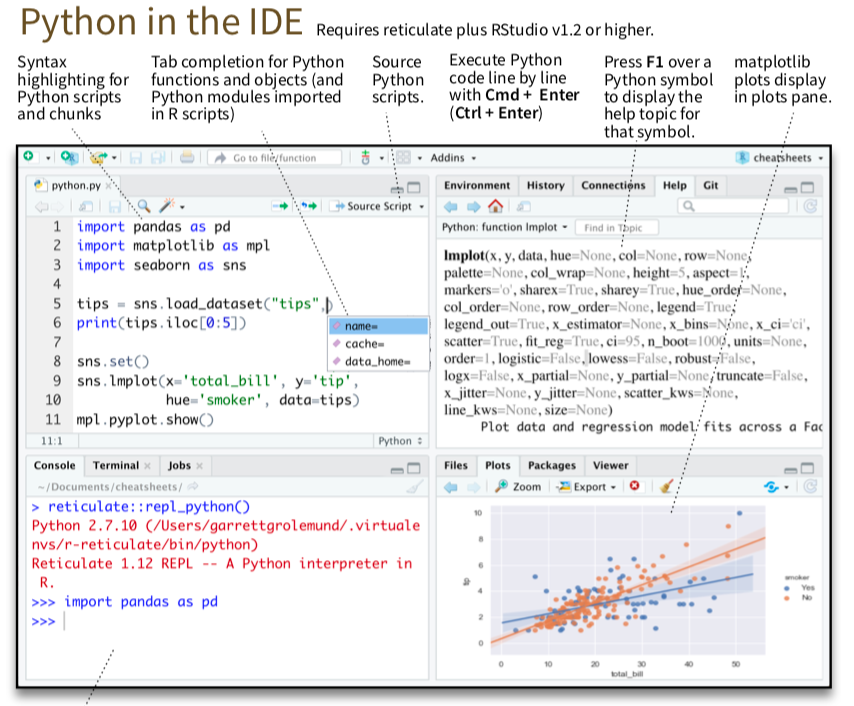Switch to the Packages tab
The width and height of the screenshot is (854, 706).
point(552,466)
